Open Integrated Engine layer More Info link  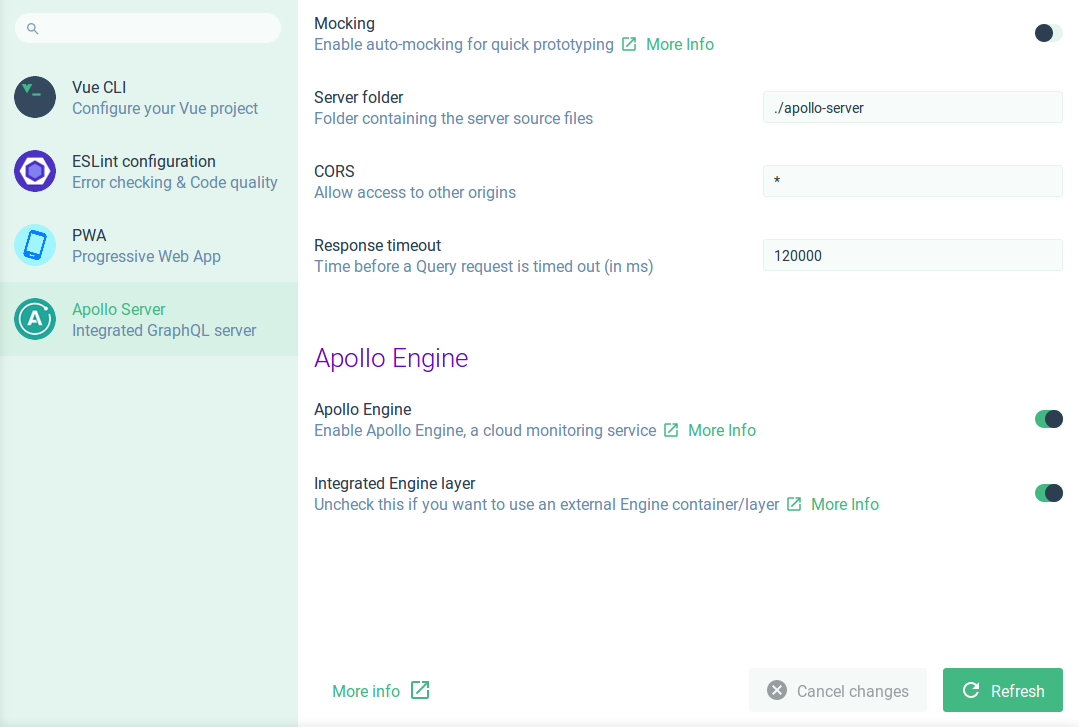point(845,504)
